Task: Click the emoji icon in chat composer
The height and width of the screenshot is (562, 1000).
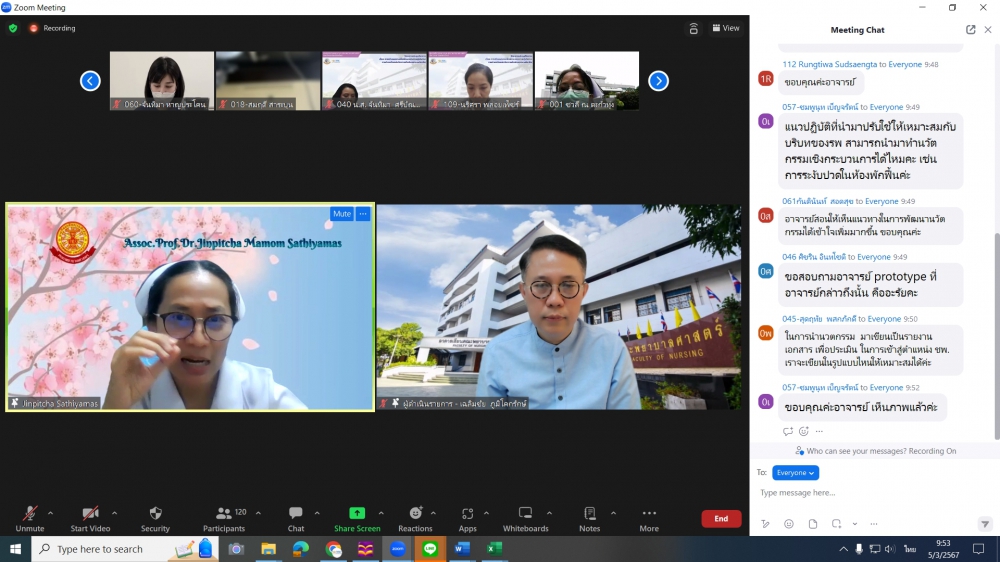Action: click(789, 524)
